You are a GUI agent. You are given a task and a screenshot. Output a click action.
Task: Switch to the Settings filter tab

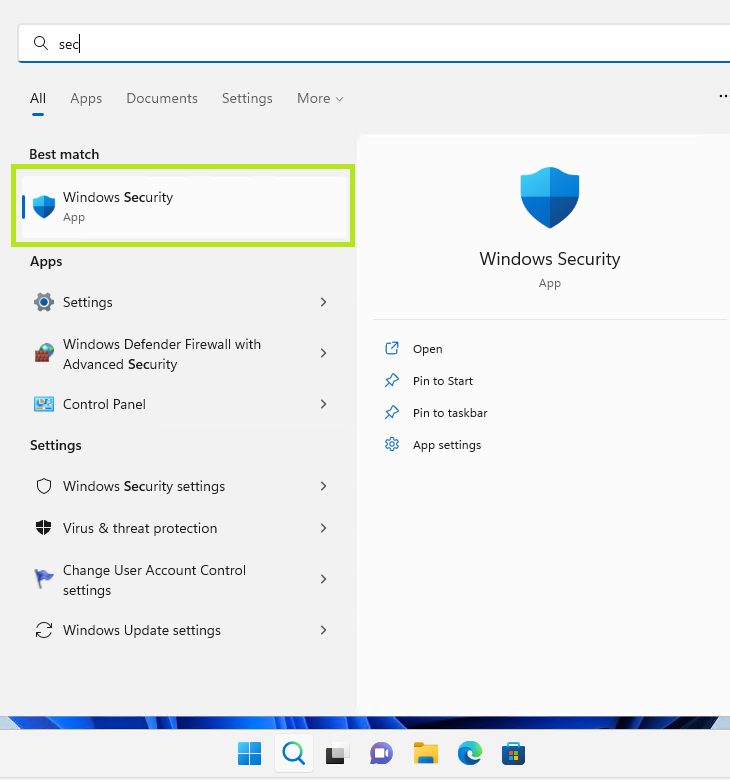click(247, 98)
